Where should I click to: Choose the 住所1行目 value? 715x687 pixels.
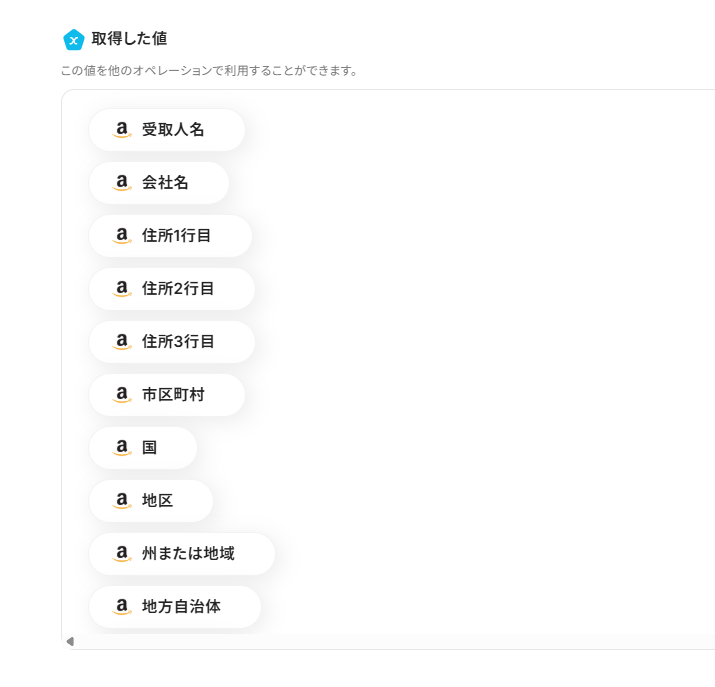tap(178, 236)
